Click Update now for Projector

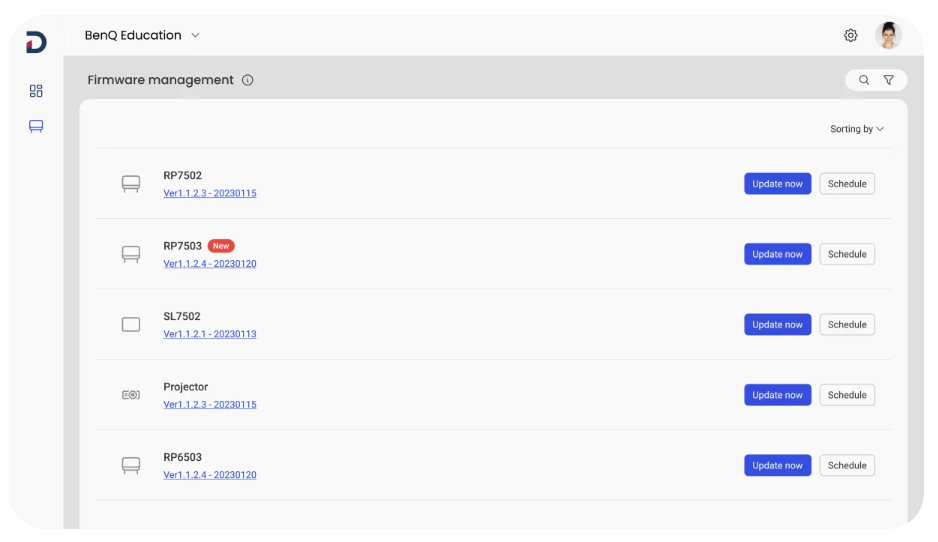point(777,395)
